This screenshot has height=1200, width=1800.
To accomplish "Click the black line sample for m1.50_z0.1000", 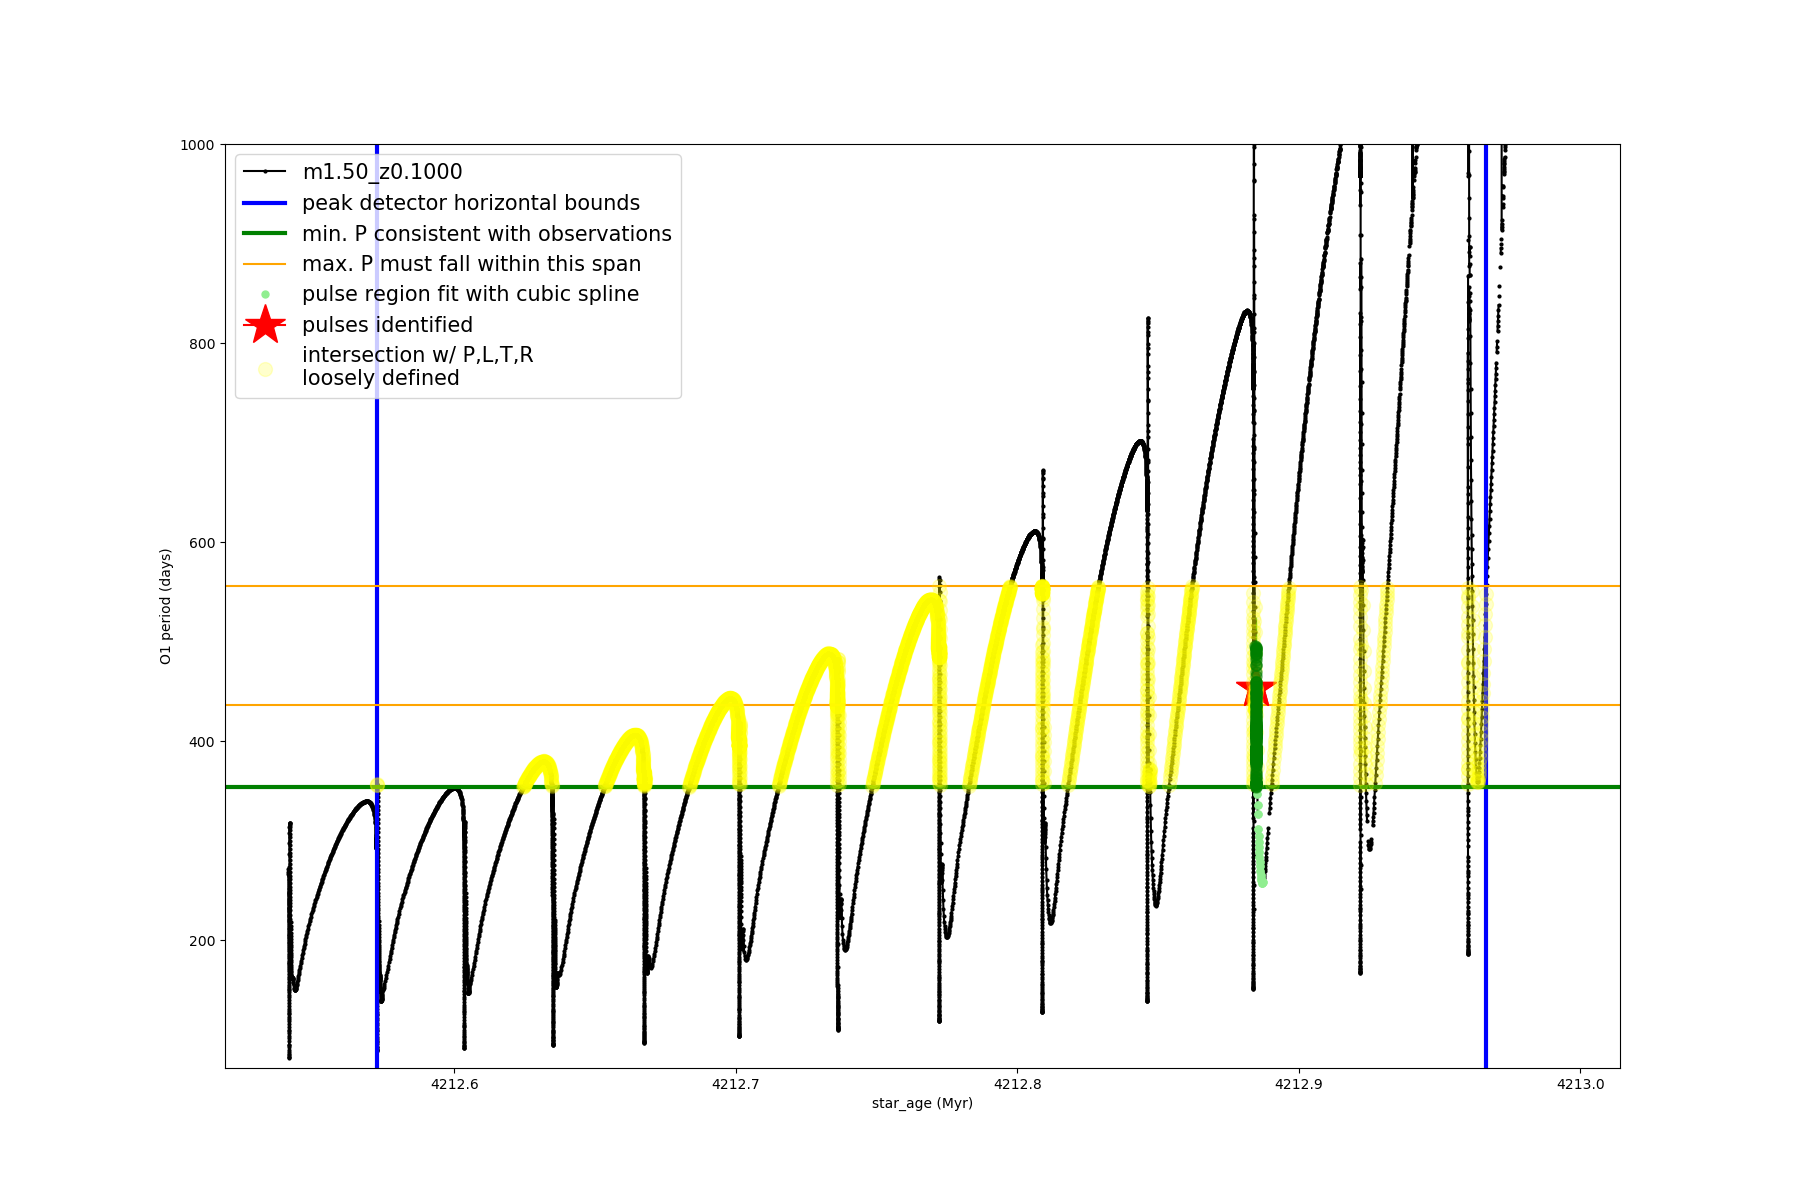I will point(265,172).
